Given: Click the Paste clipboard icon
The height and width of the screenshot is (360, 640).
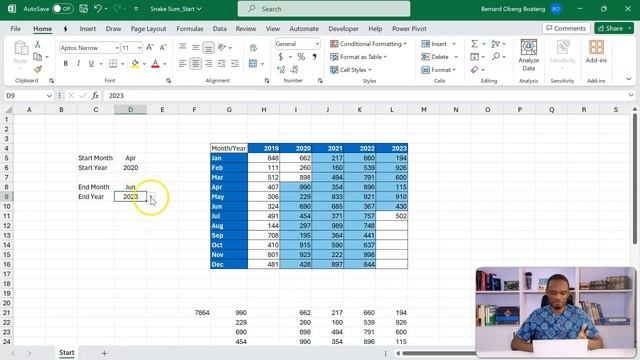Looking at the screenshot, I should point(20,49).
